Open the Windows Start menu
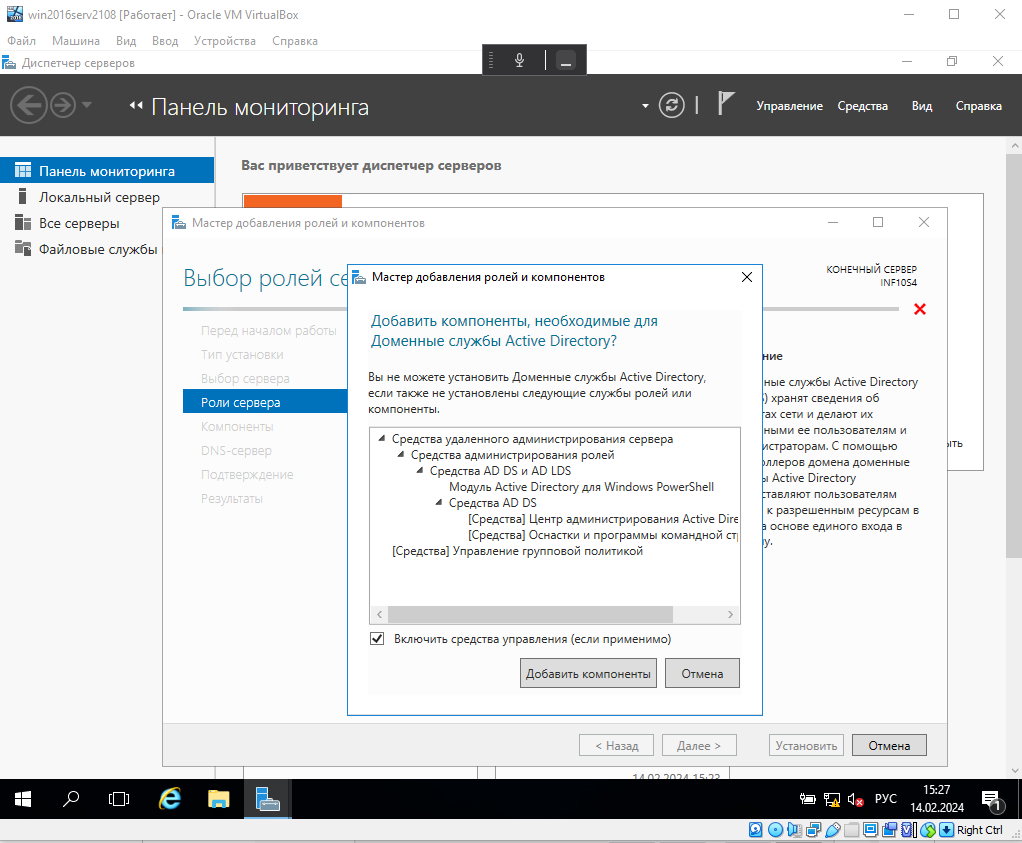Screen dimensions: 1022x843 [x=23, y=799]
